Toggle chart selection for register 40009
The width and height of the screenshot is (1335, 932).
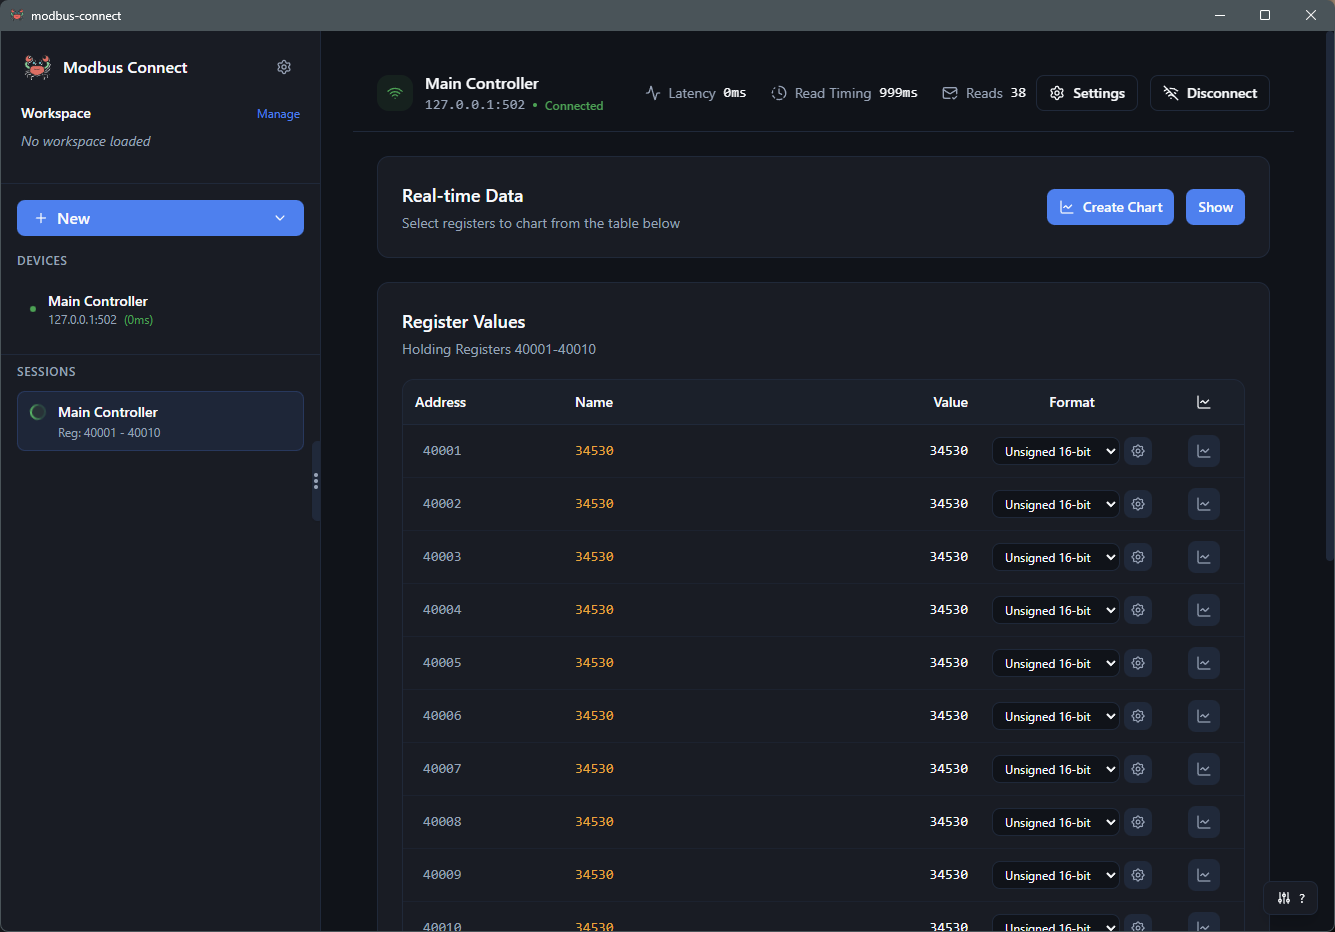click(1203, 875)
